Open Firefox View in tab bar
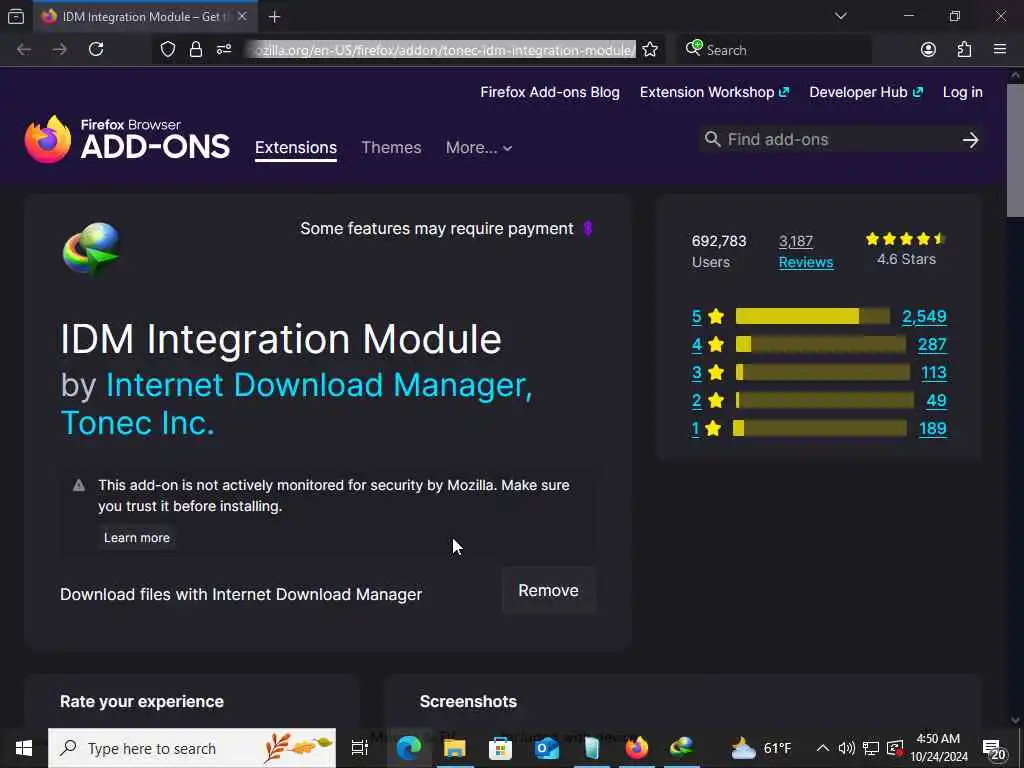The image size is (1024, 768). point(16,16)
